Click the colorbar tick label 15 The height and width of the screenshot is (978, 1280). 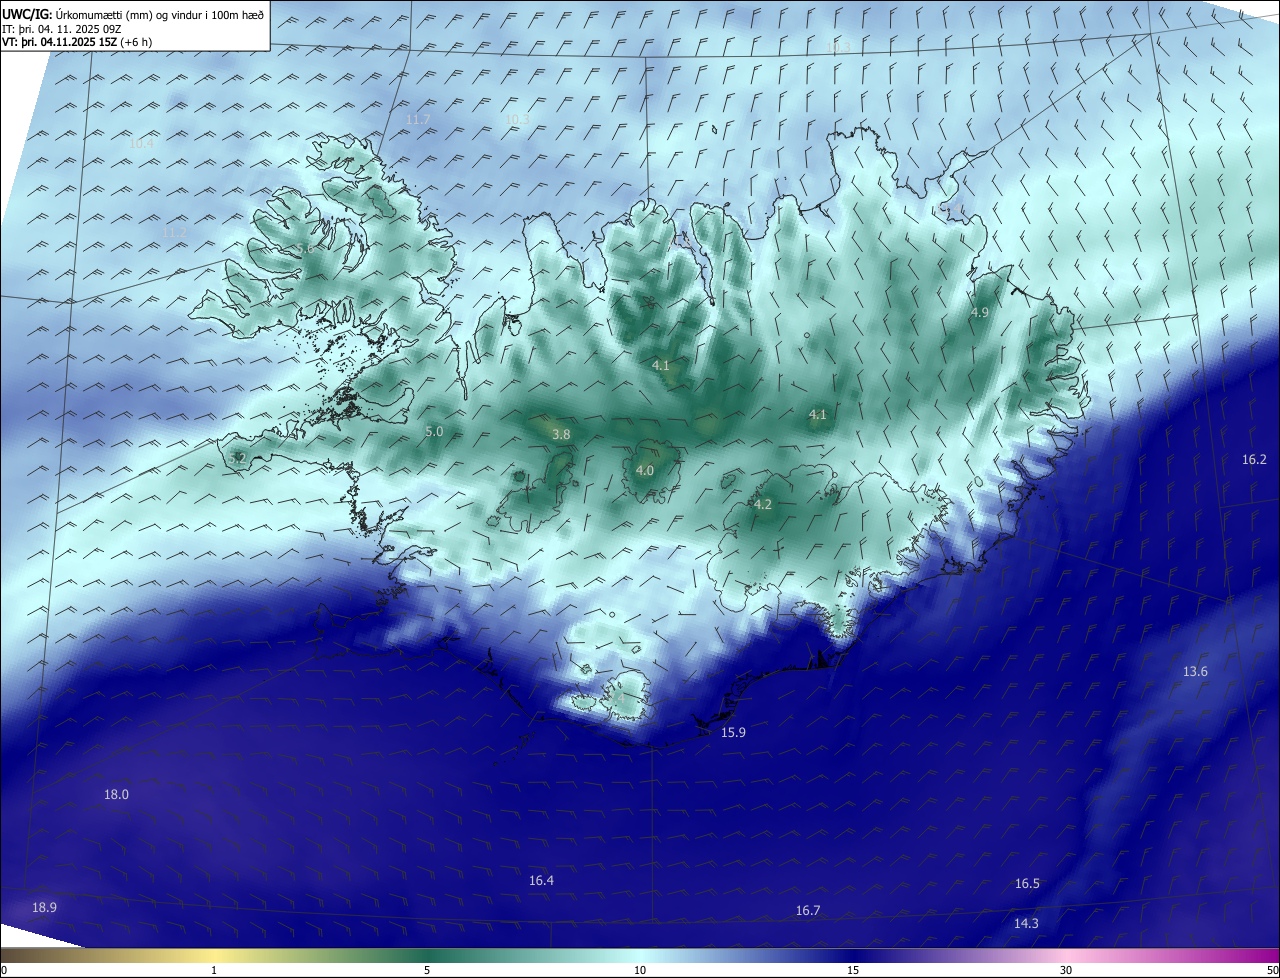[x=853, y=971]
